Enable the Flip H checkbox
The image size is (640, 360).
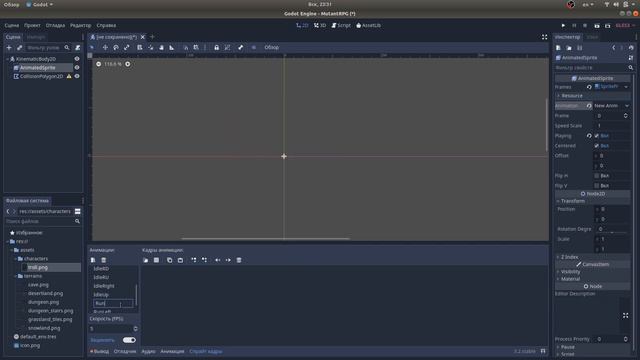596,176
